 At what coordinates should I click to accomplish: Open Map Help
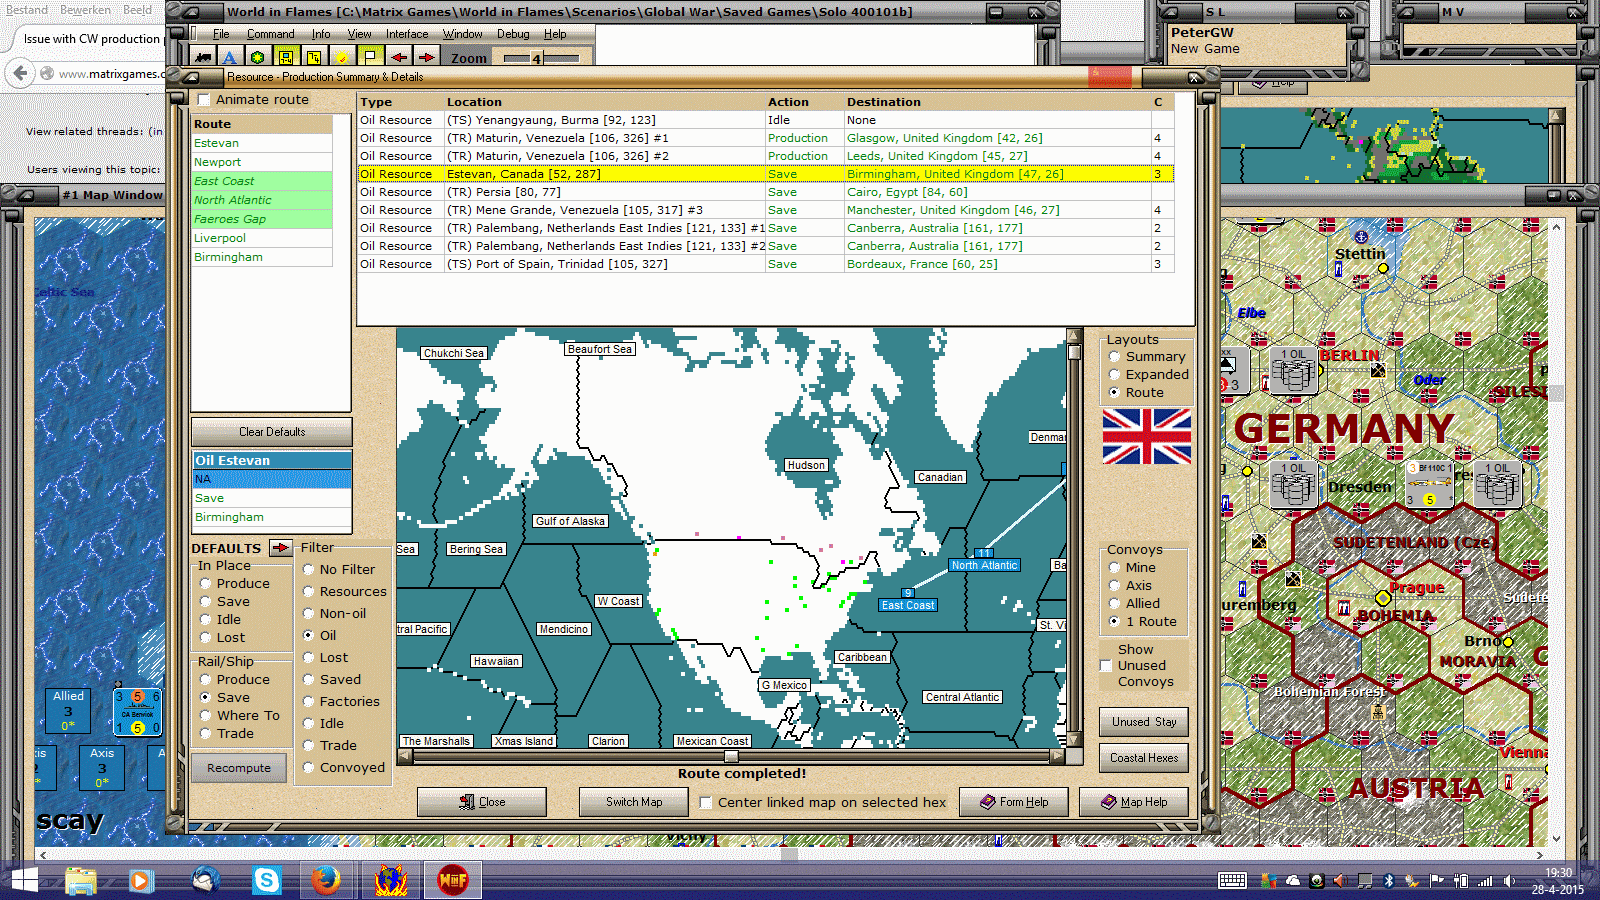point(1134,802)
